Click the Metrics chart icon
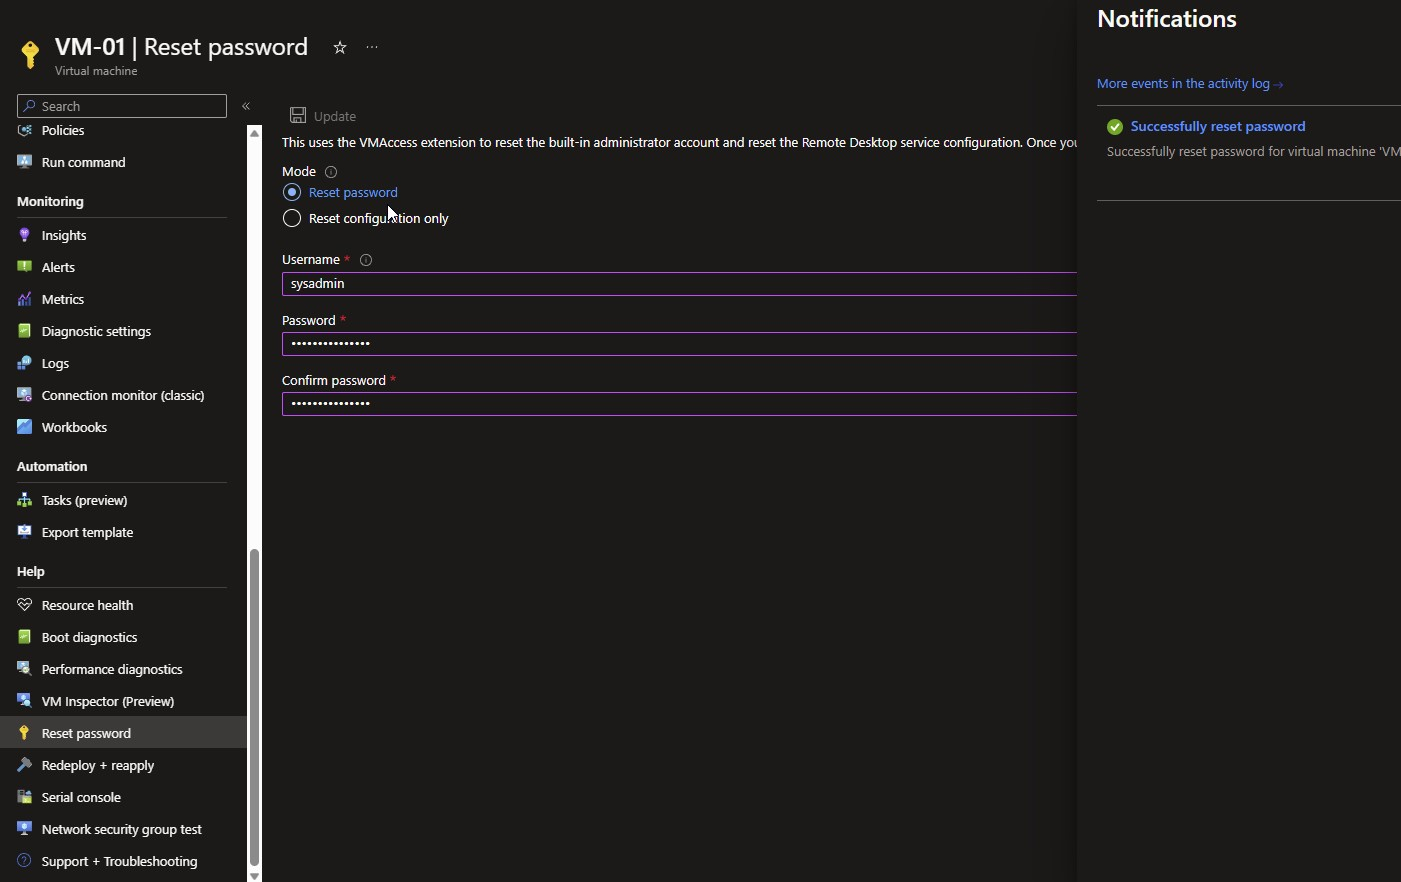Viewport: 1401px width, 882px height. click(25, 299)
